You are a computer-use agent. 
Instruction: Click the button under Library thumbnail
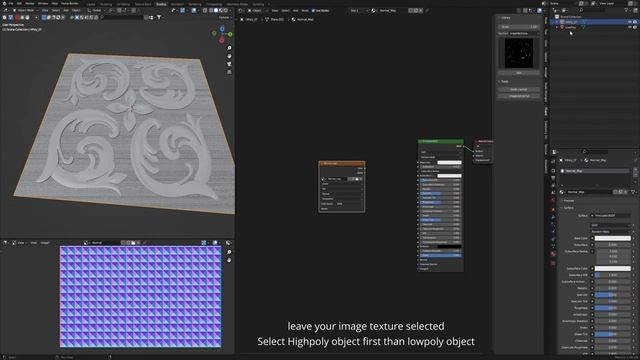pos(519,73)
